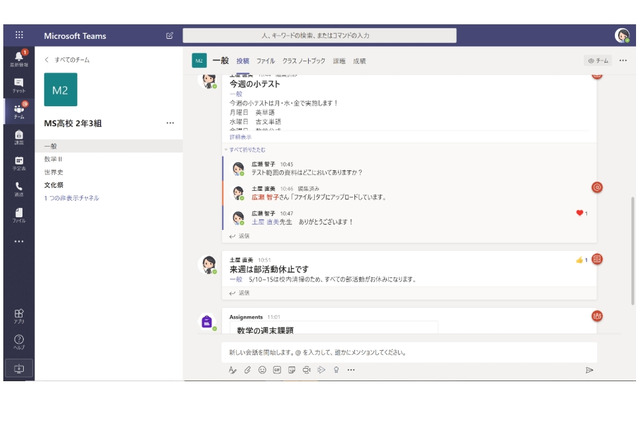Click the Assignments bot avatar
This screenshot has width=640, height=426.
click(207, 322)
